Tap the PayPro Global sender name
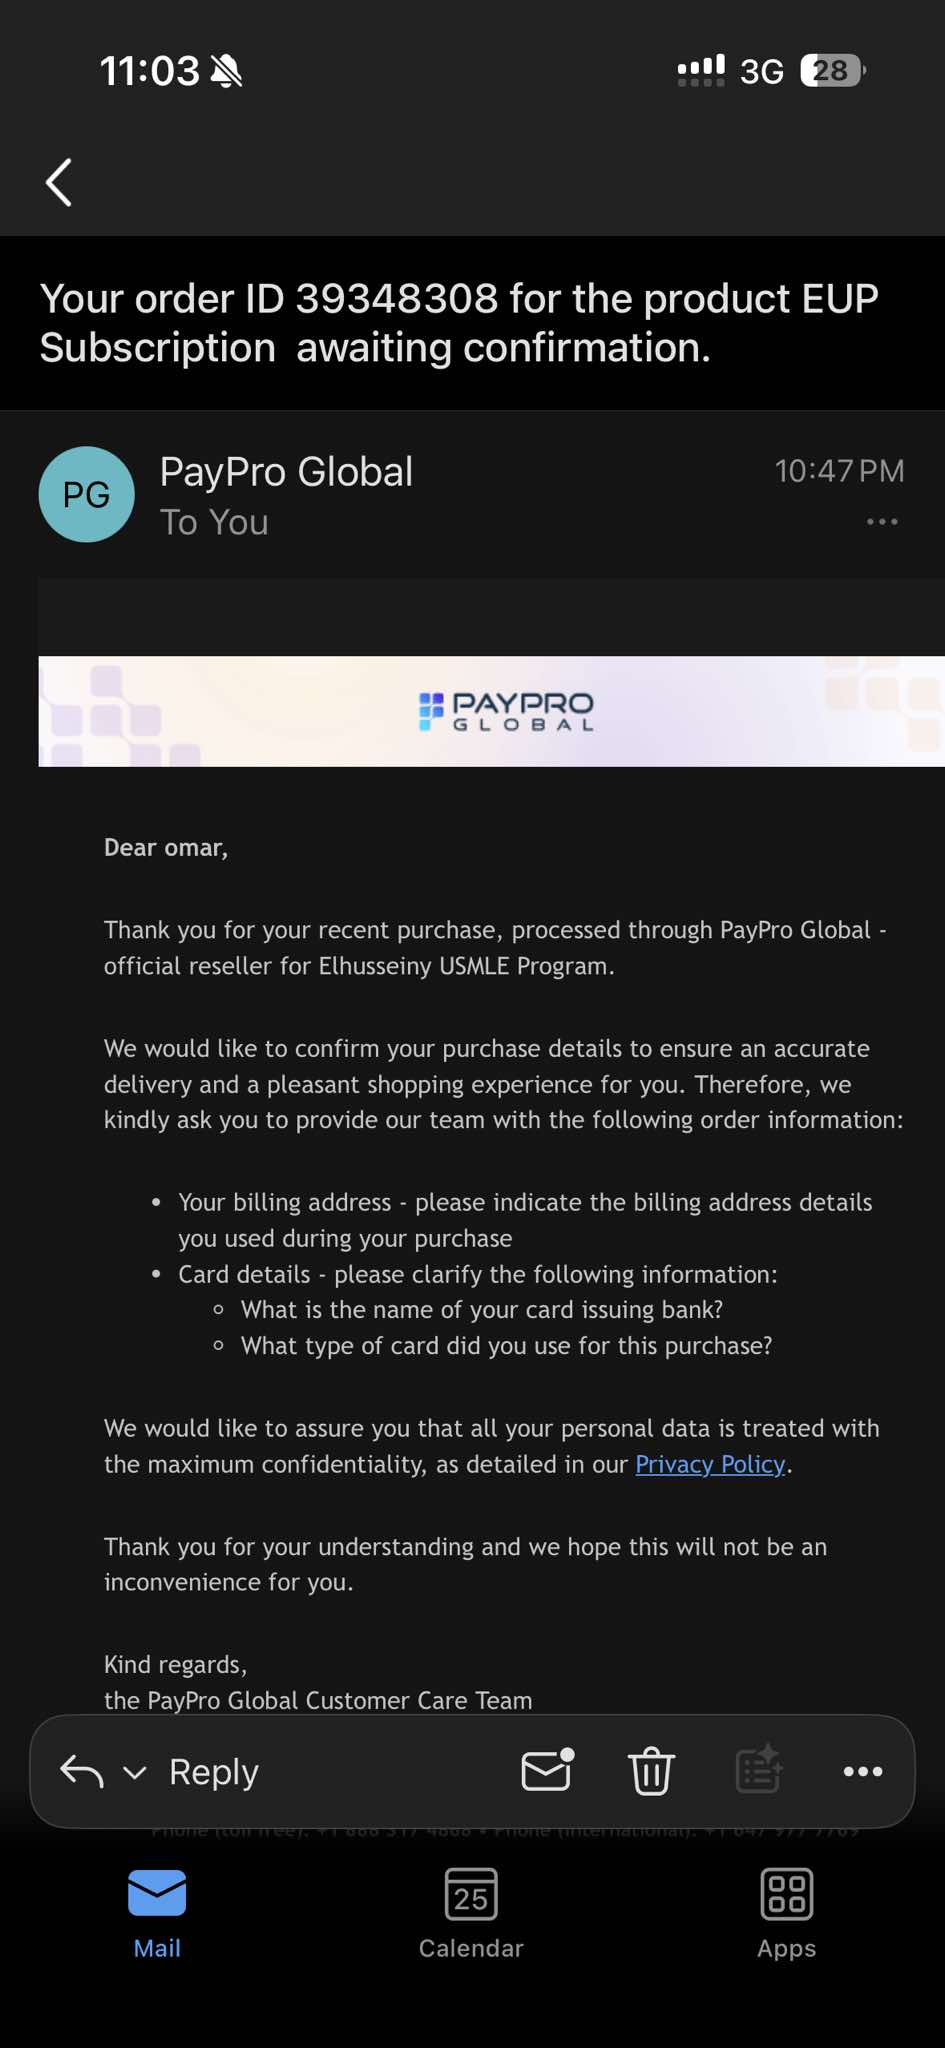This screenshot has width=945, height=2048. [x=286, y=472]
